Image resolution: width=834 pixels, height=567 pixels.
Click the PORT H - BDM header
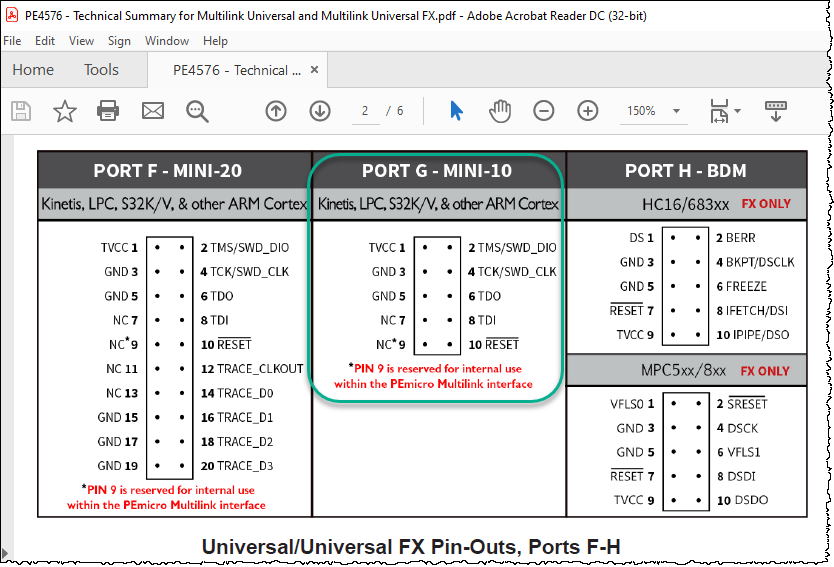coord(686,171)
